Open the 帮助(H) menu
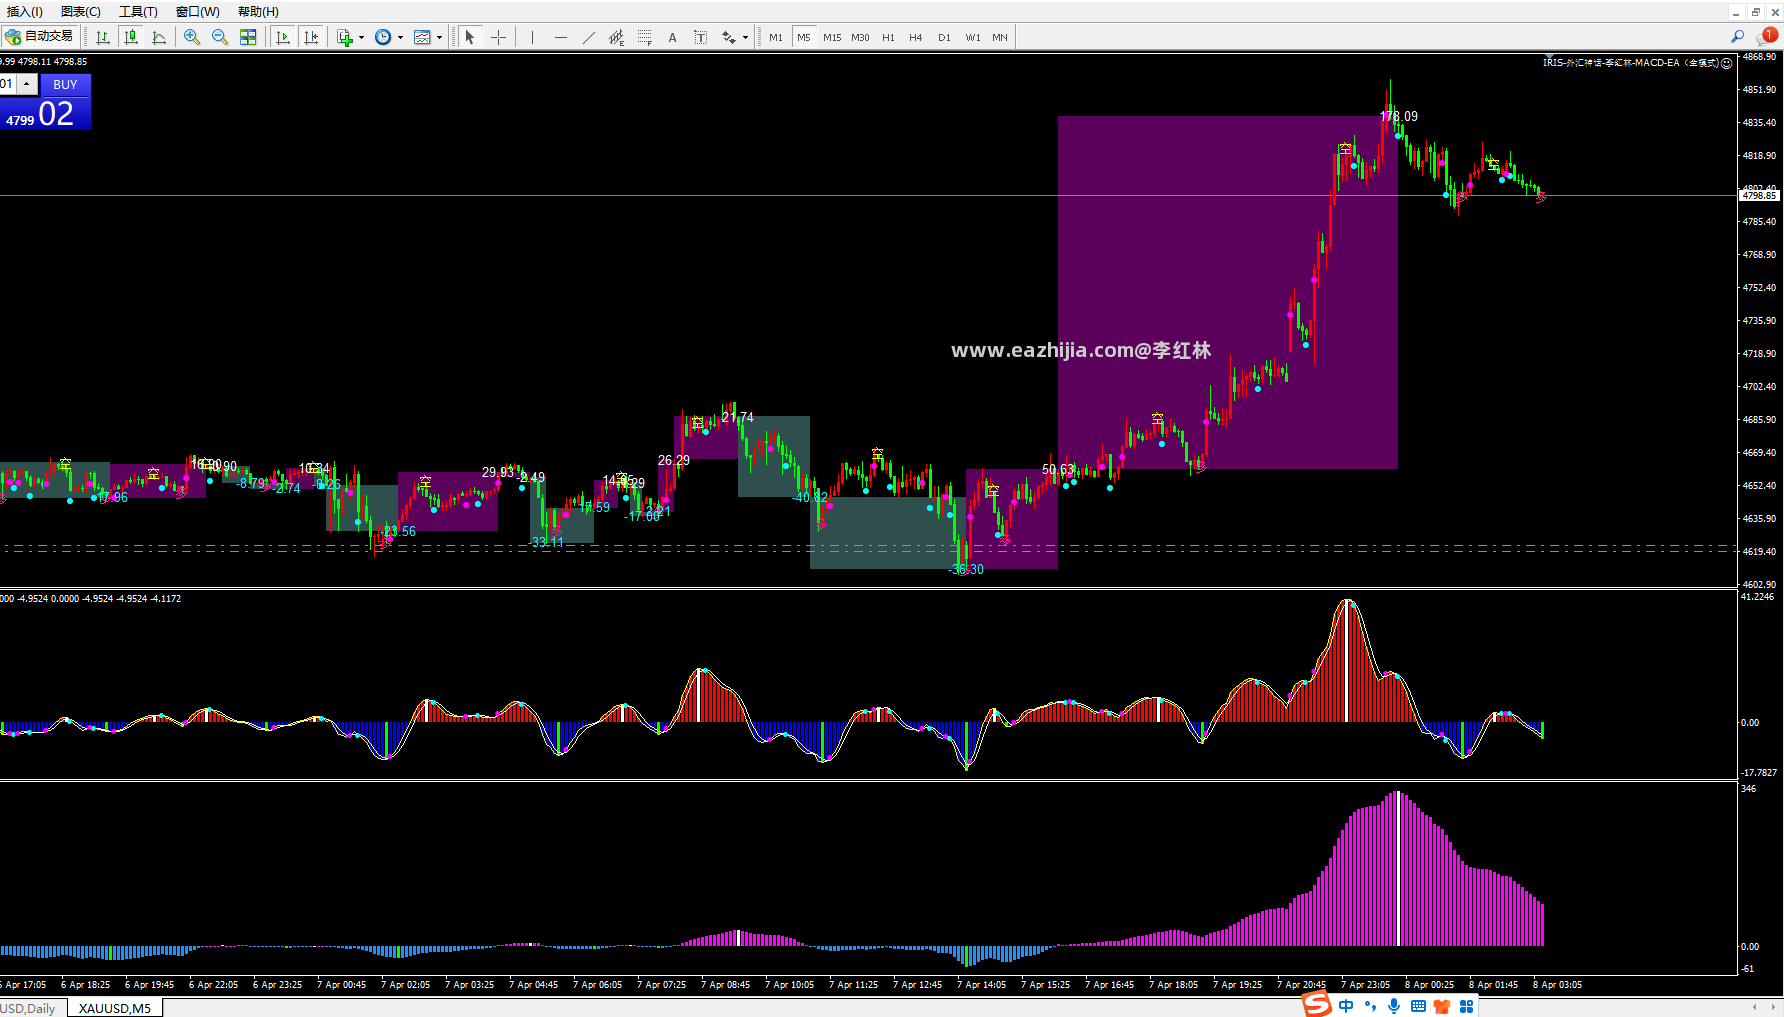The width and height of the screenshot is (1784, 1017). (258, 12)
